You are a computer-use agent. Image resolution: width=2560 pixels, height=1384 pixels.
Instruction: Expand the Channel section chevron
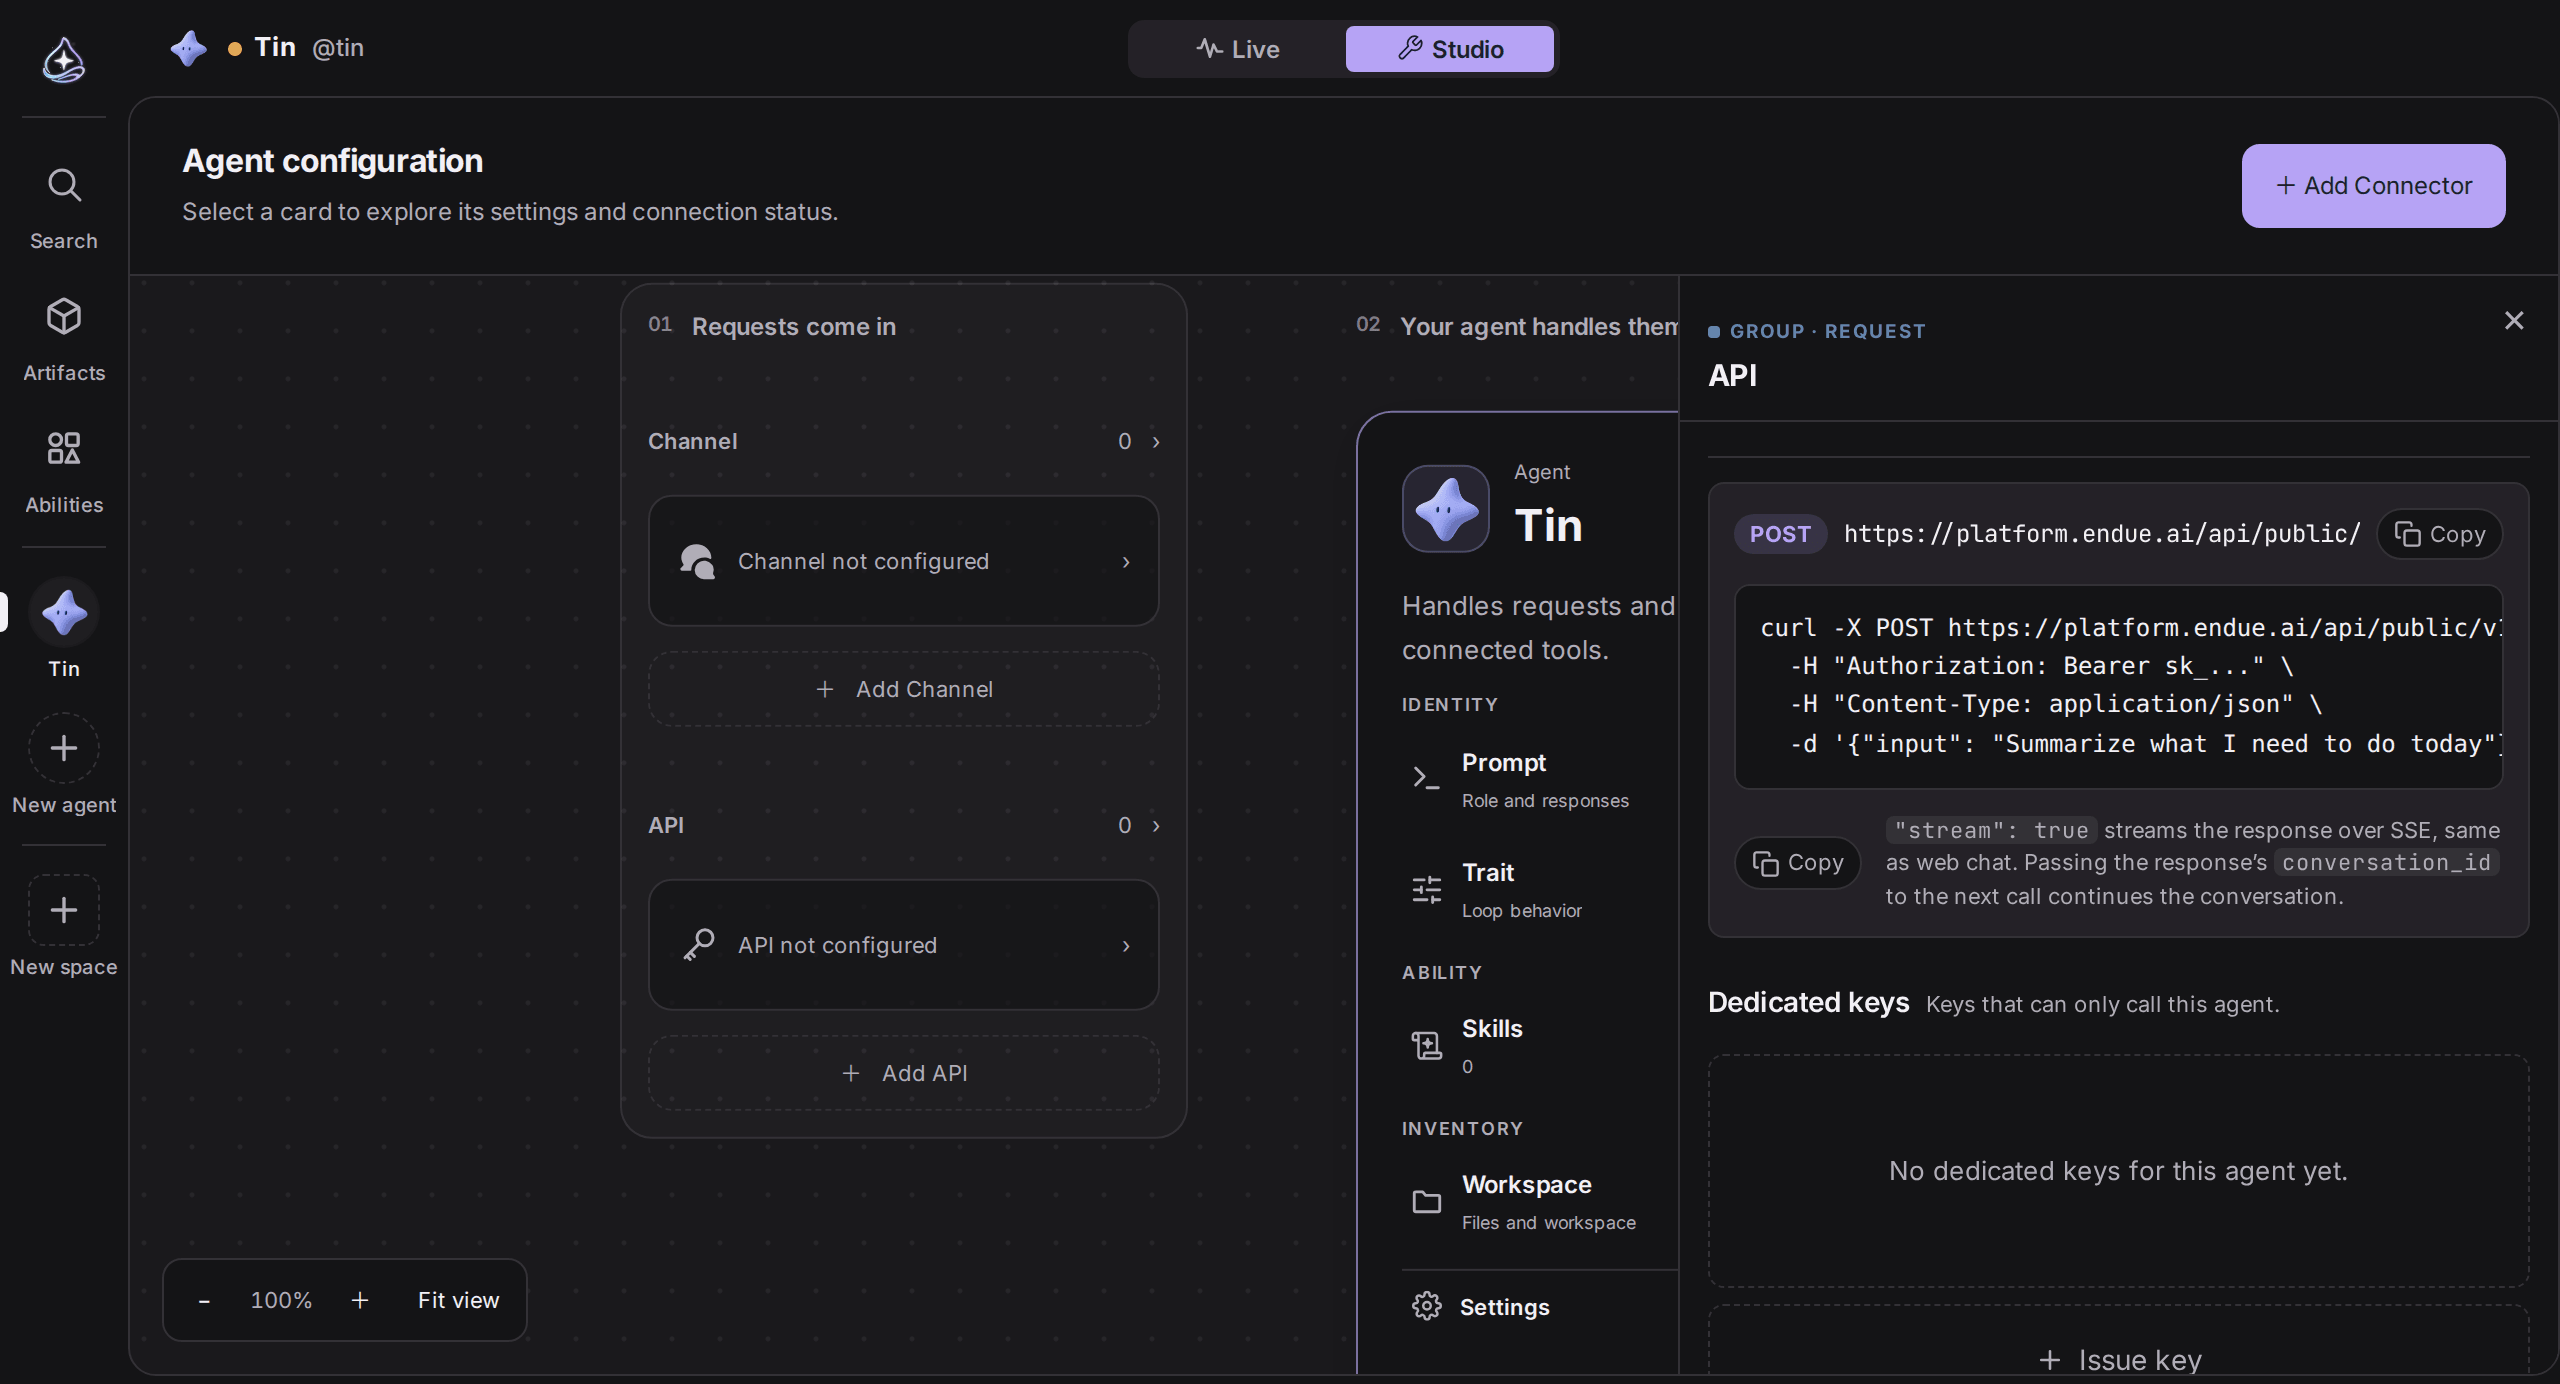[x=1156, y=442]
